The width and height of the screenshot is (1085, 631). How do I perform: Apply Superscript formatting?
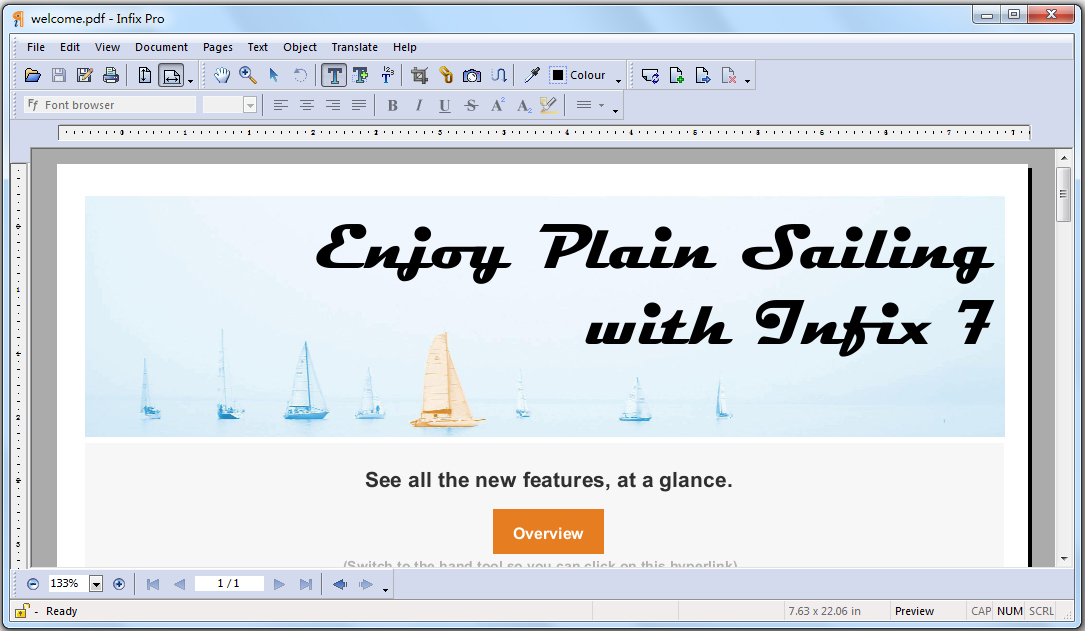point(498,105)
